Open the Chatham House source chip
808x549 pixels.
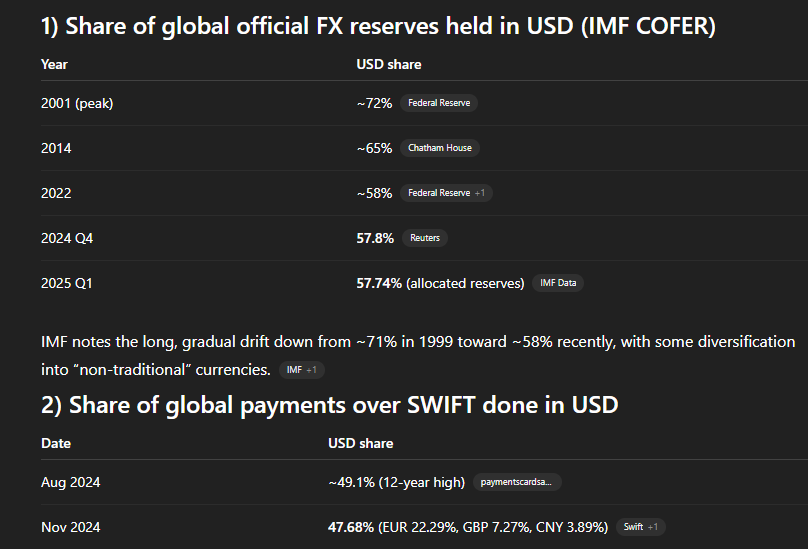(439, 148)
